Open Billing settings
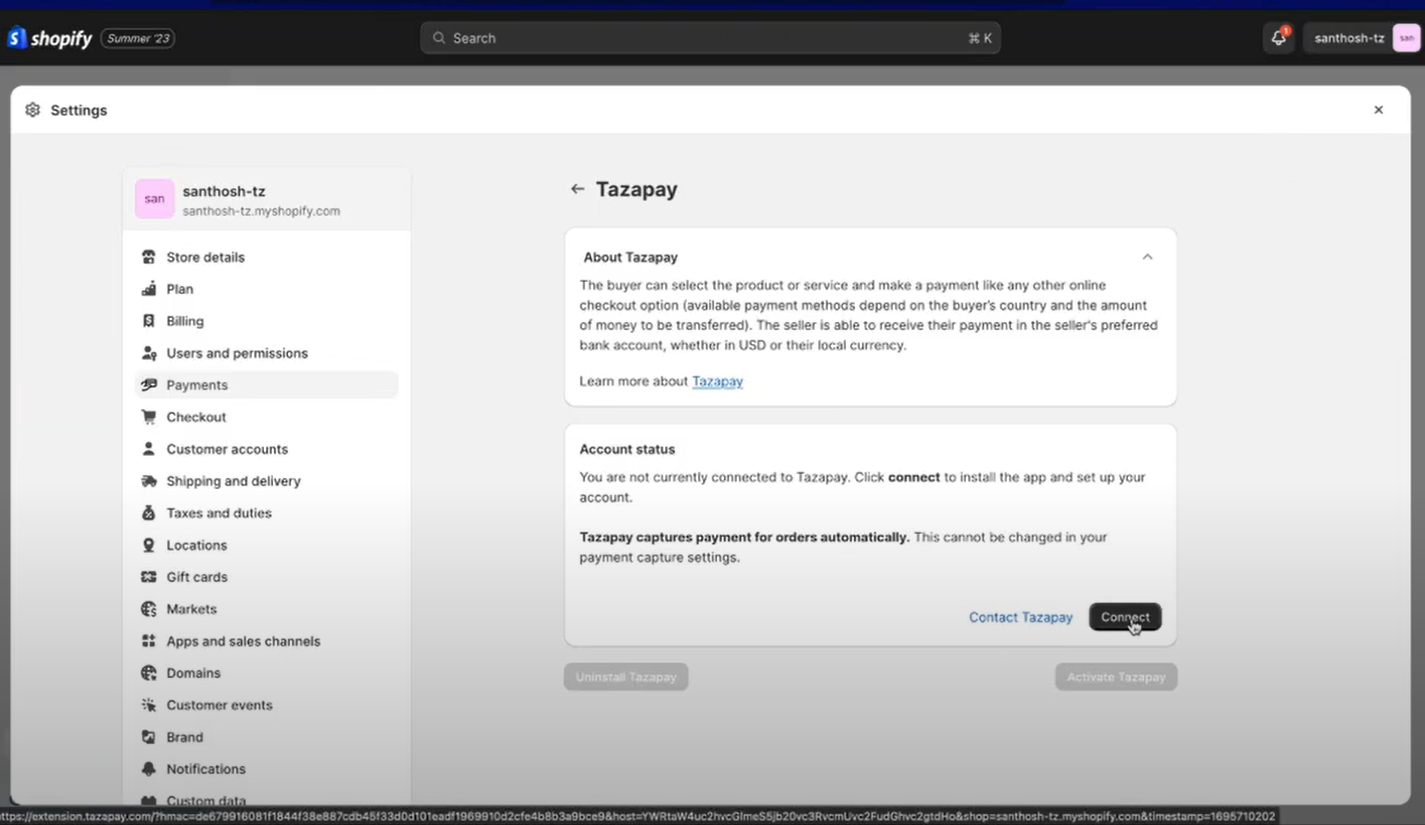Viewport: 1425px width, 825px height. [266, 321]
